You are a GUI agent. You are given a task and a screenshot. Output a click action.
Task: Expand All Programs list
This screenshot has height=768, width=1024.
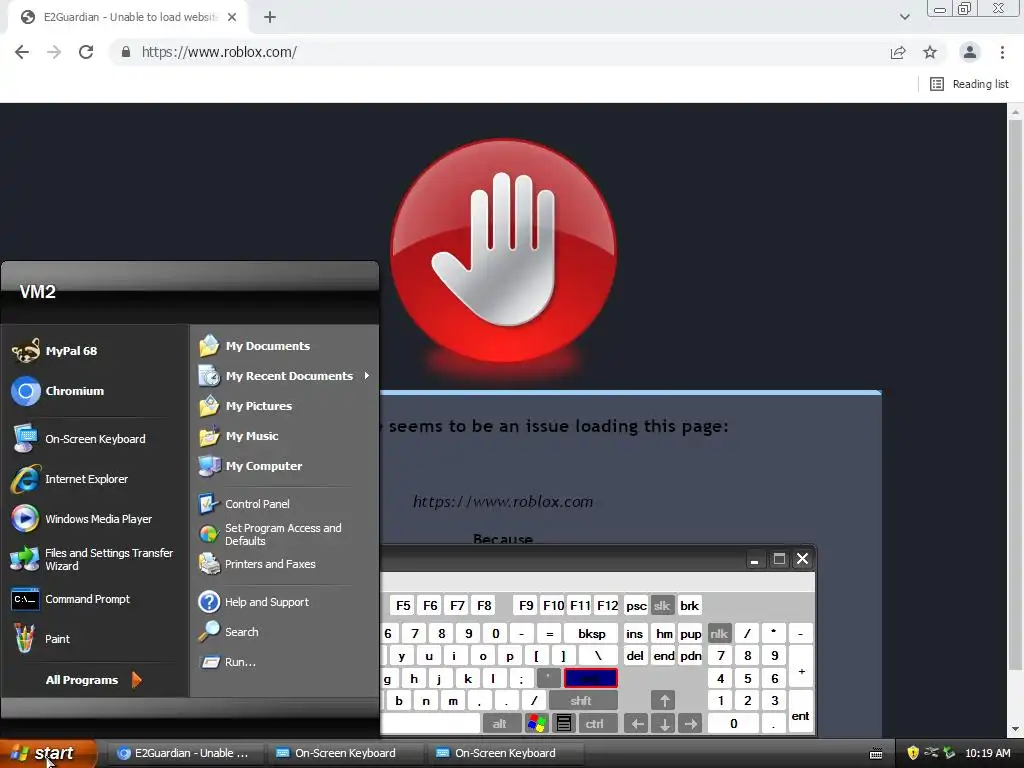click(93, 680)
